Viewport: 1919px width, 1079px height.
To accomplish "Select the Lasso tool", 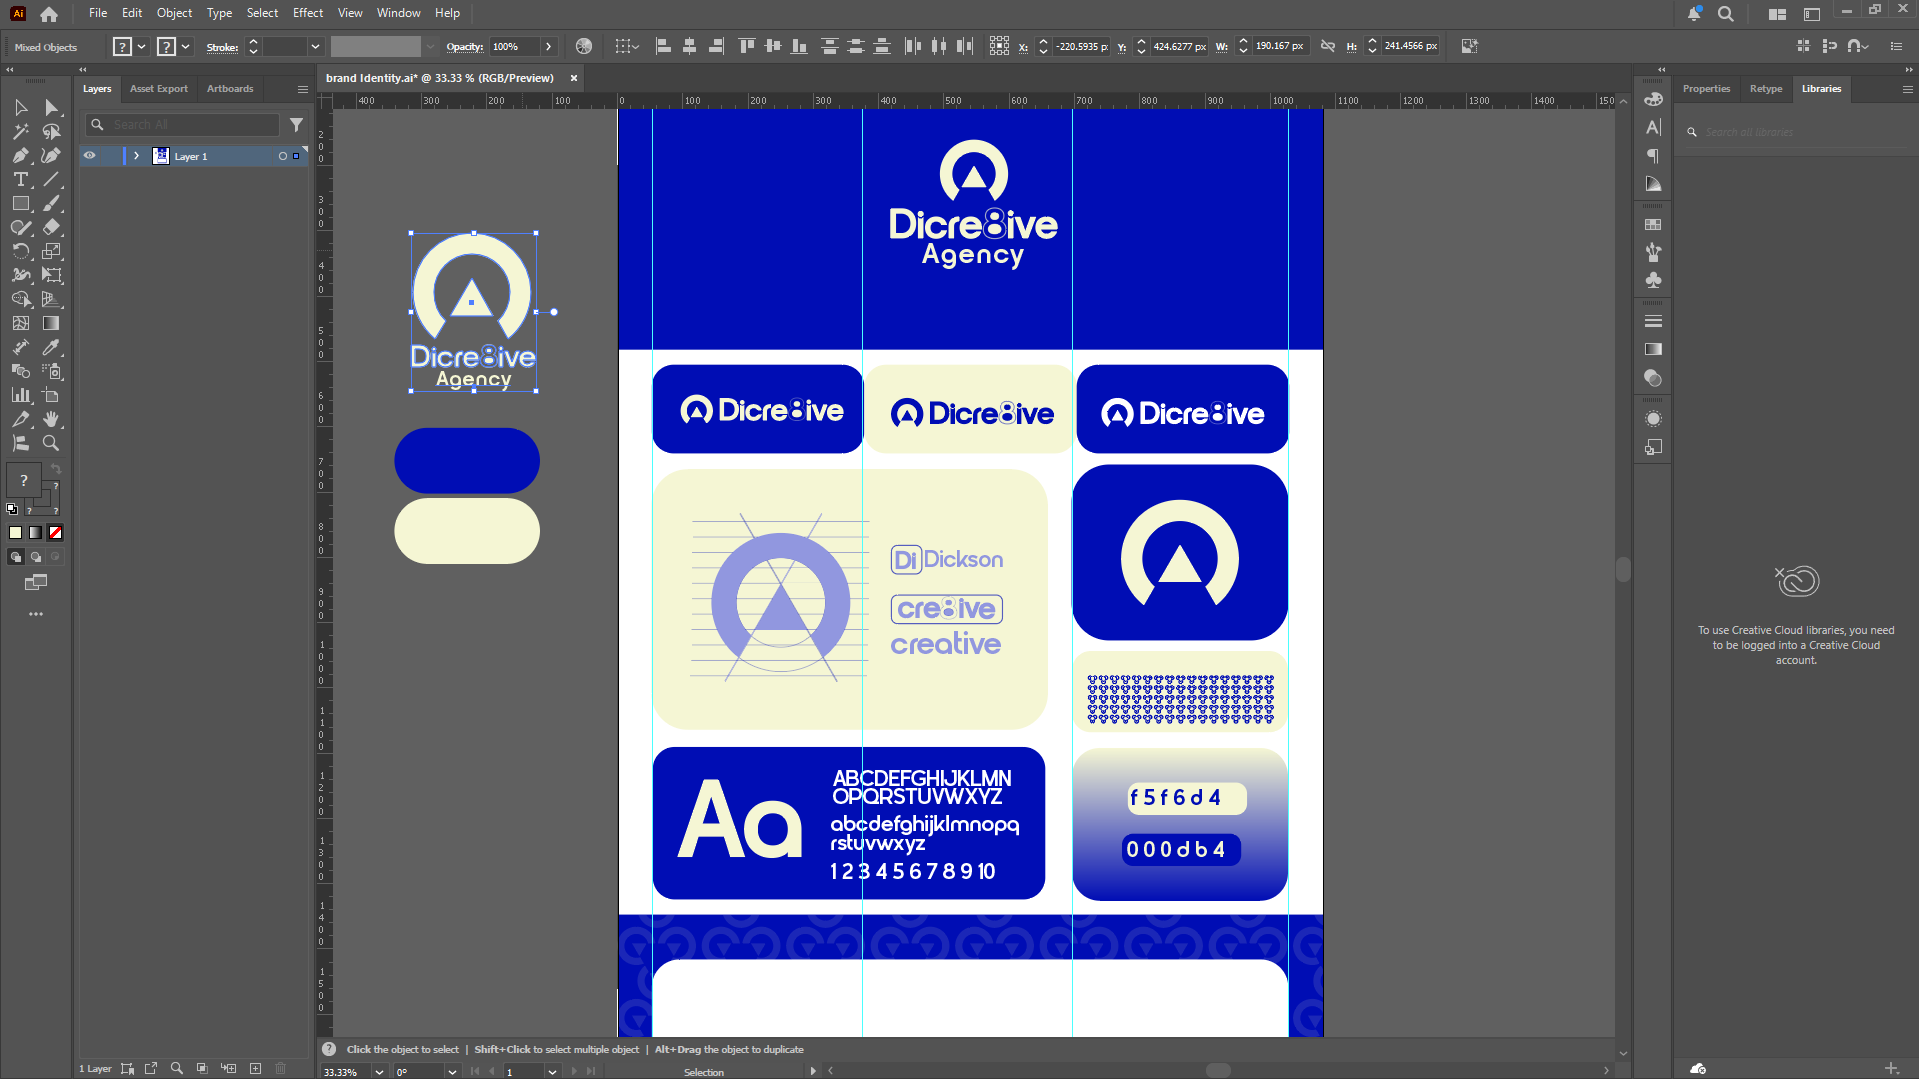I will (x=51, y=131).
